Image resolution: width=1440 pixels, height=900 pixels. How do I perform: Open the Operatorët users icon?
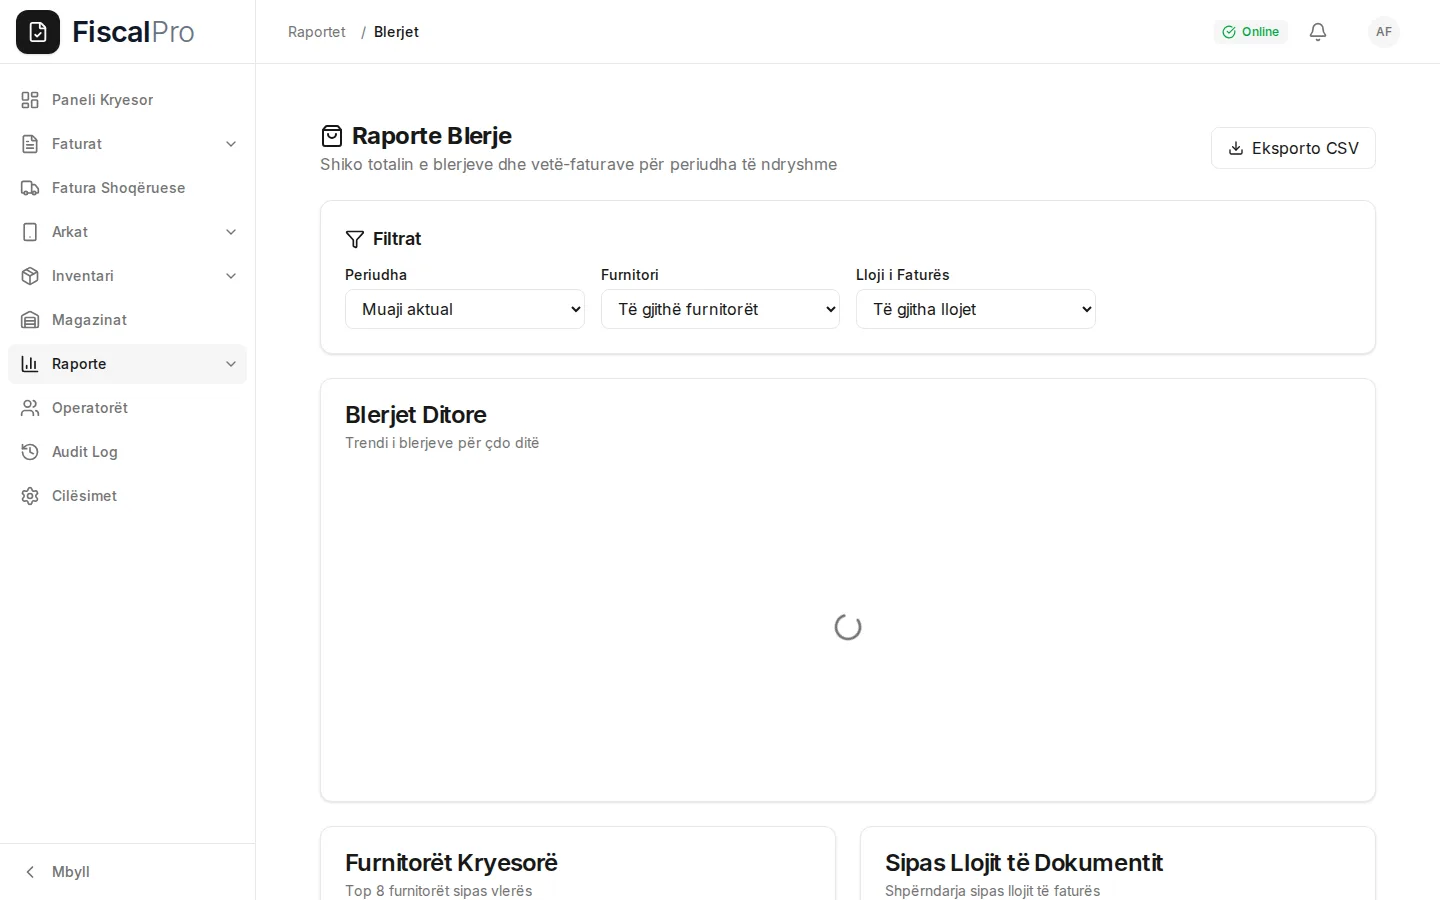(x=30, y=408)
